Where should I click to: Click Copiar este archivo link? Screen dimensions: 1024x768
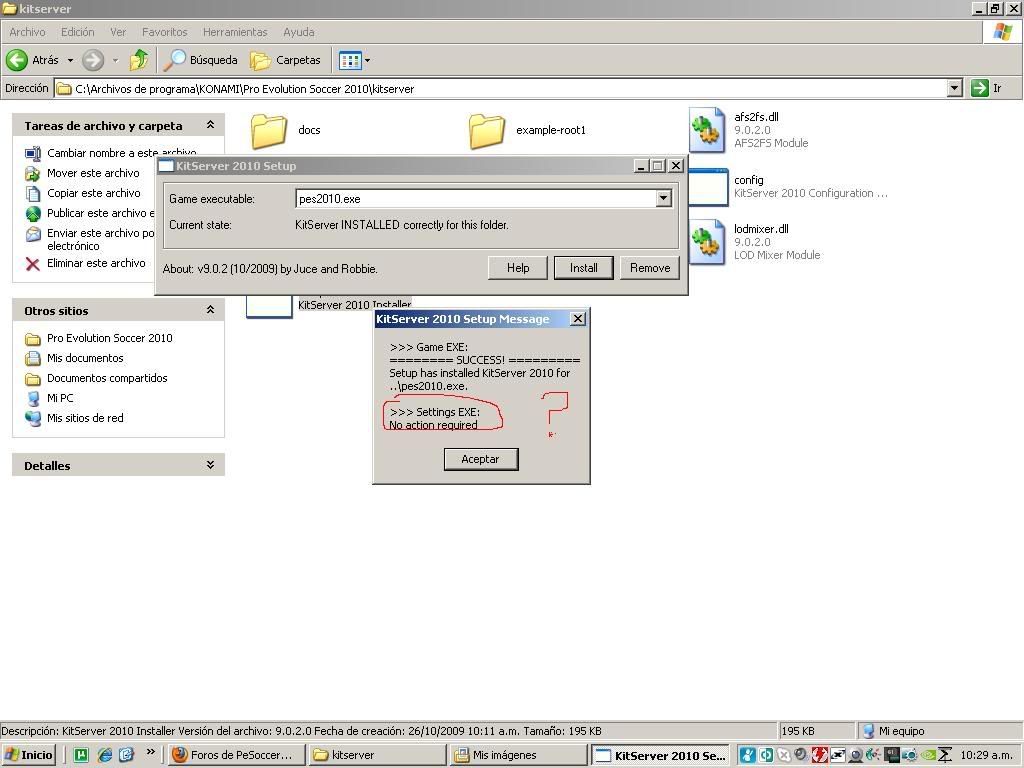point(93,193)
